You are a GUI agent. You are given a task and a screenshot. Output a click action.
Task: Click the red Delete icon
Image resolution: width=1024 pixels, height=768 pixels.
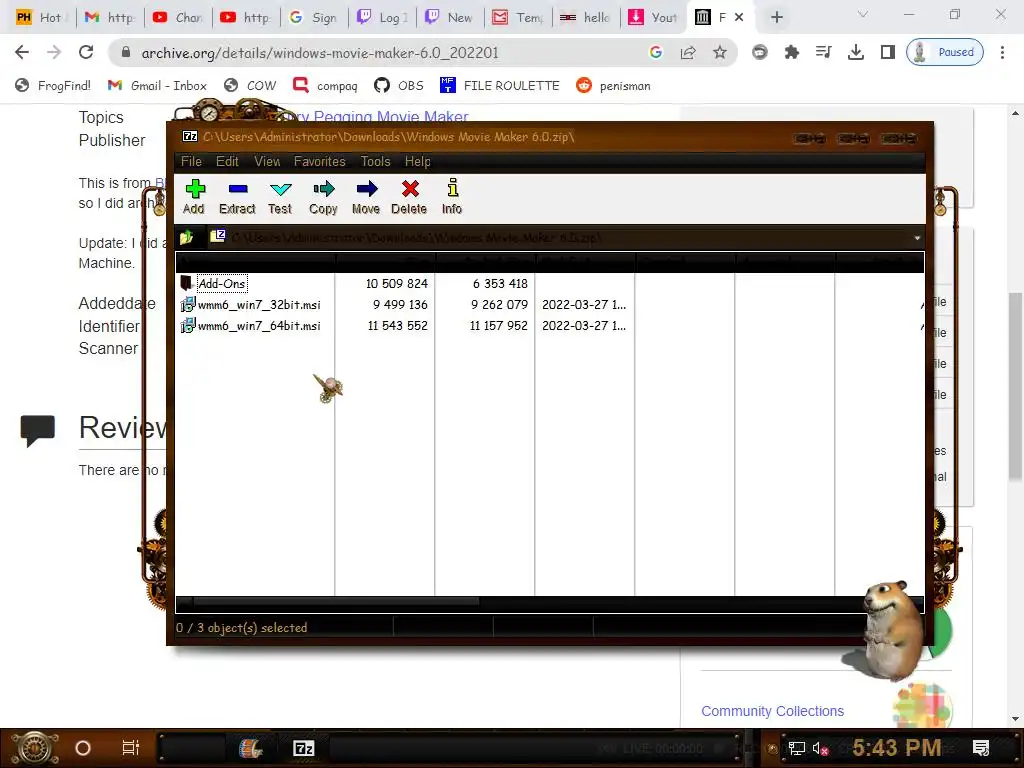[409, 197]
